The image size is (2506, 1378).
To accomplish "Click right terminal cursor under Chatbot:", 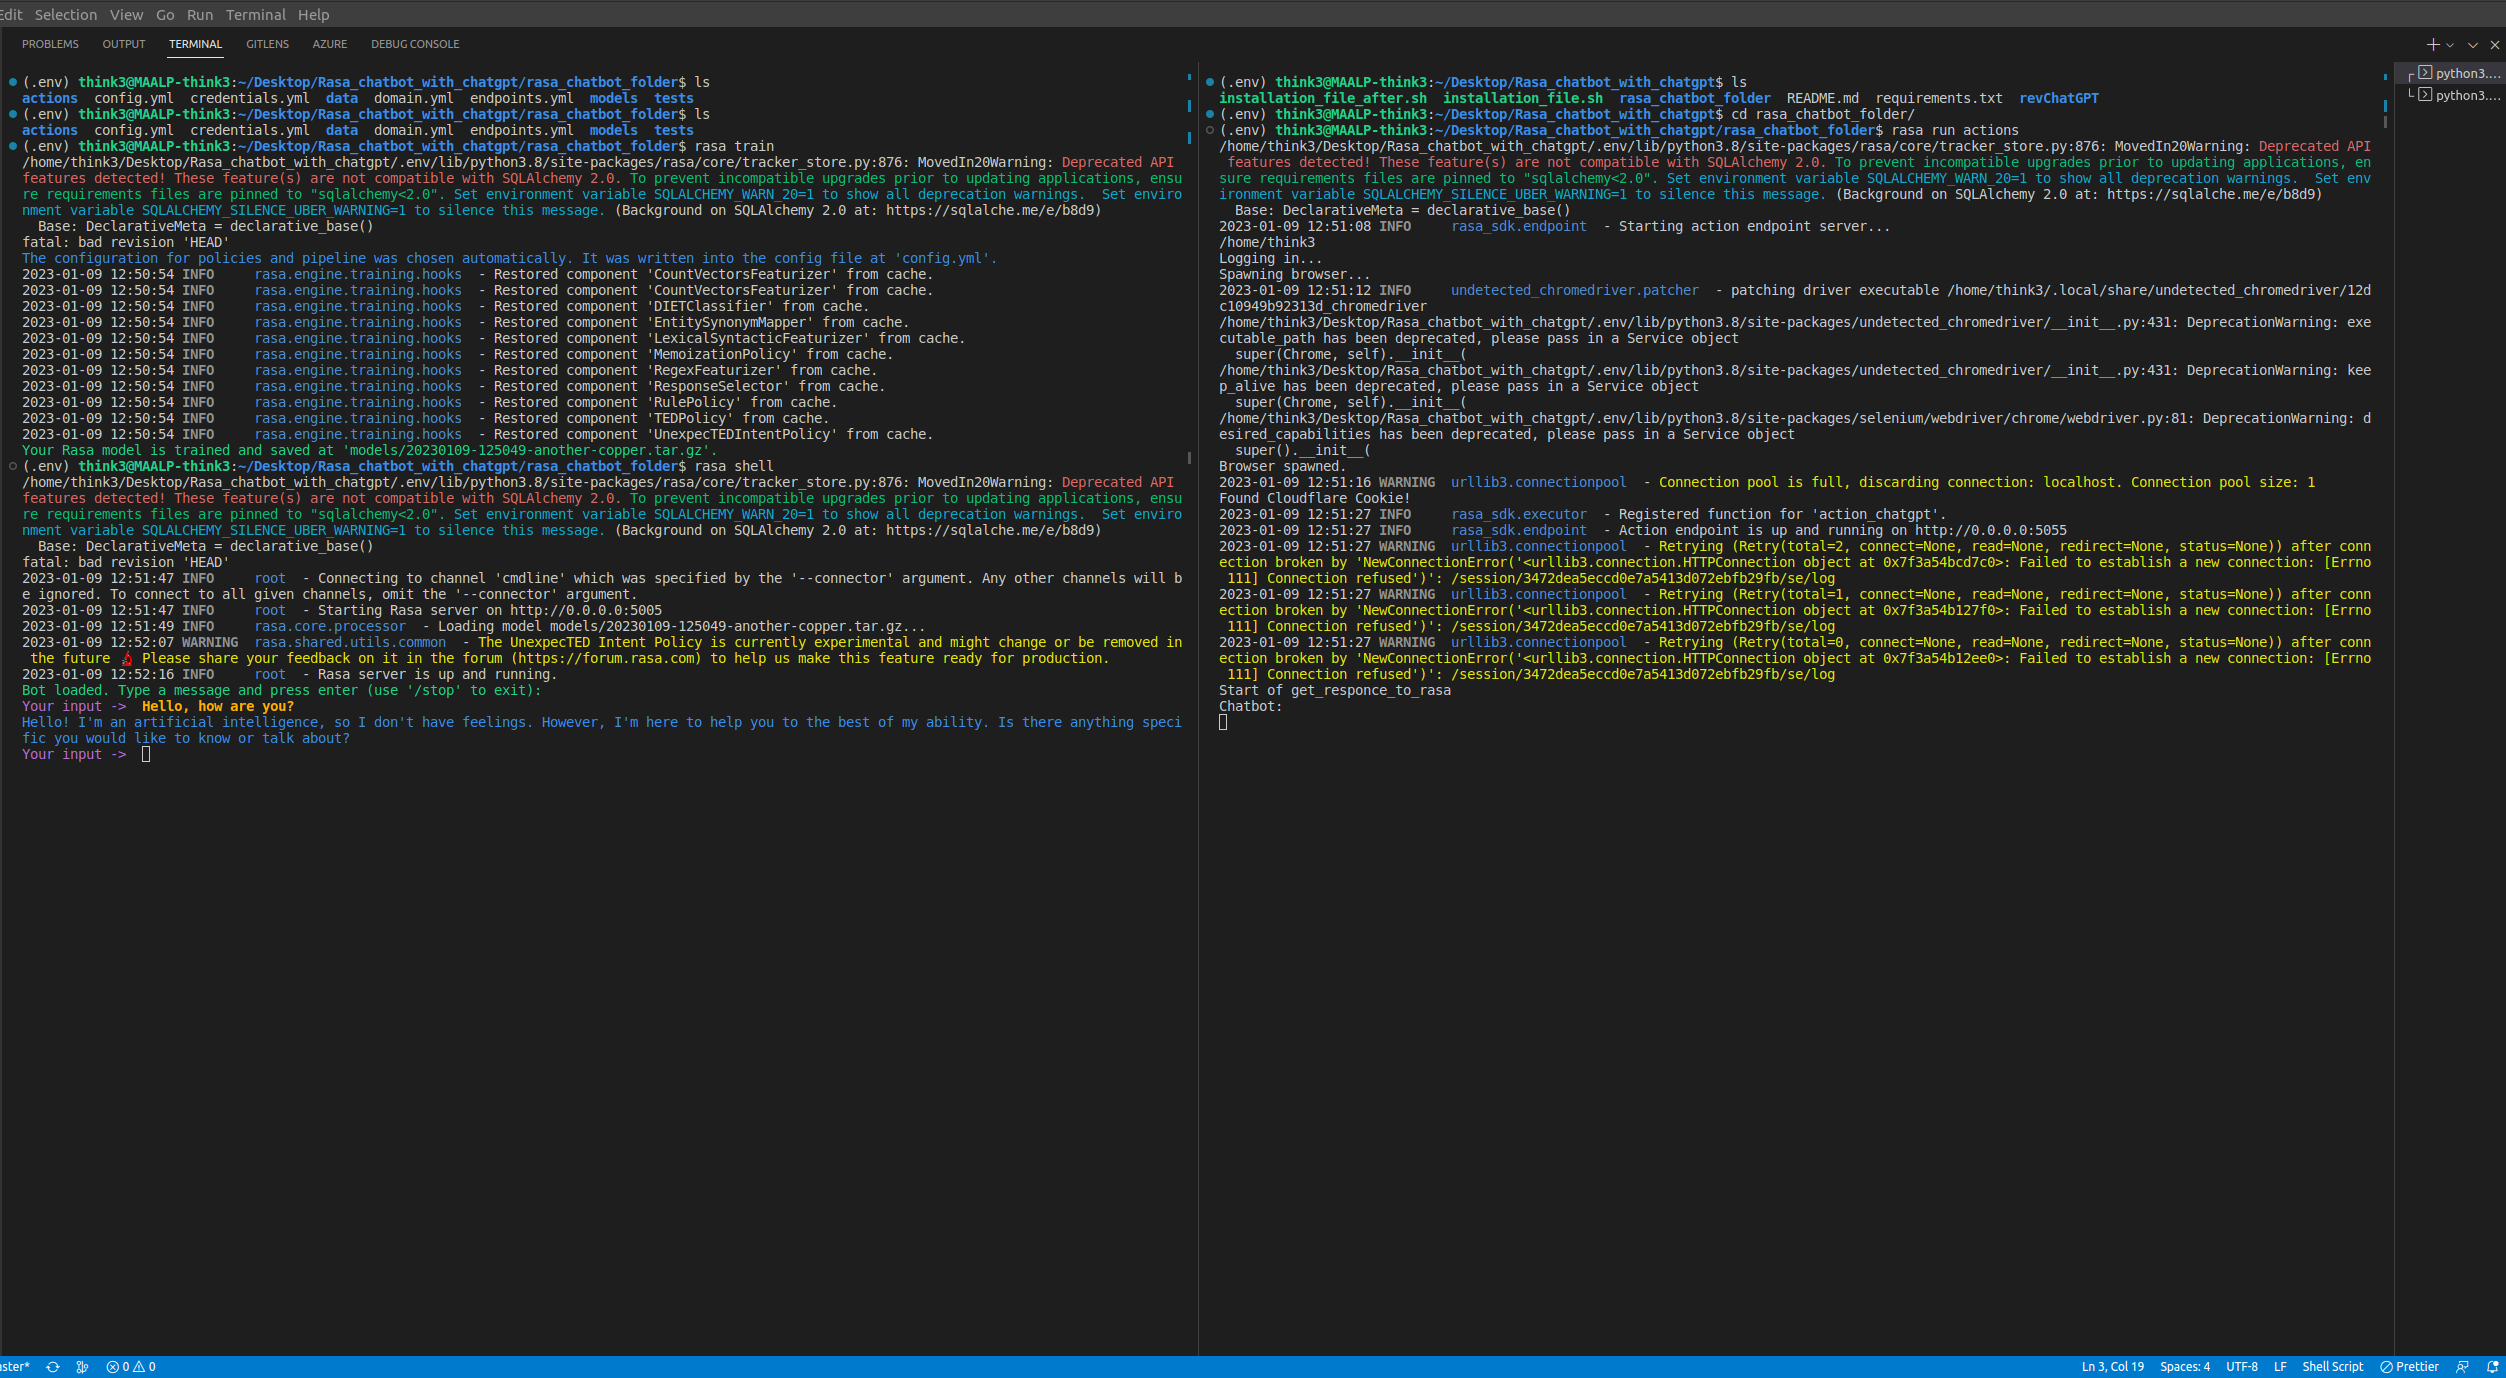I will 1223,723.
